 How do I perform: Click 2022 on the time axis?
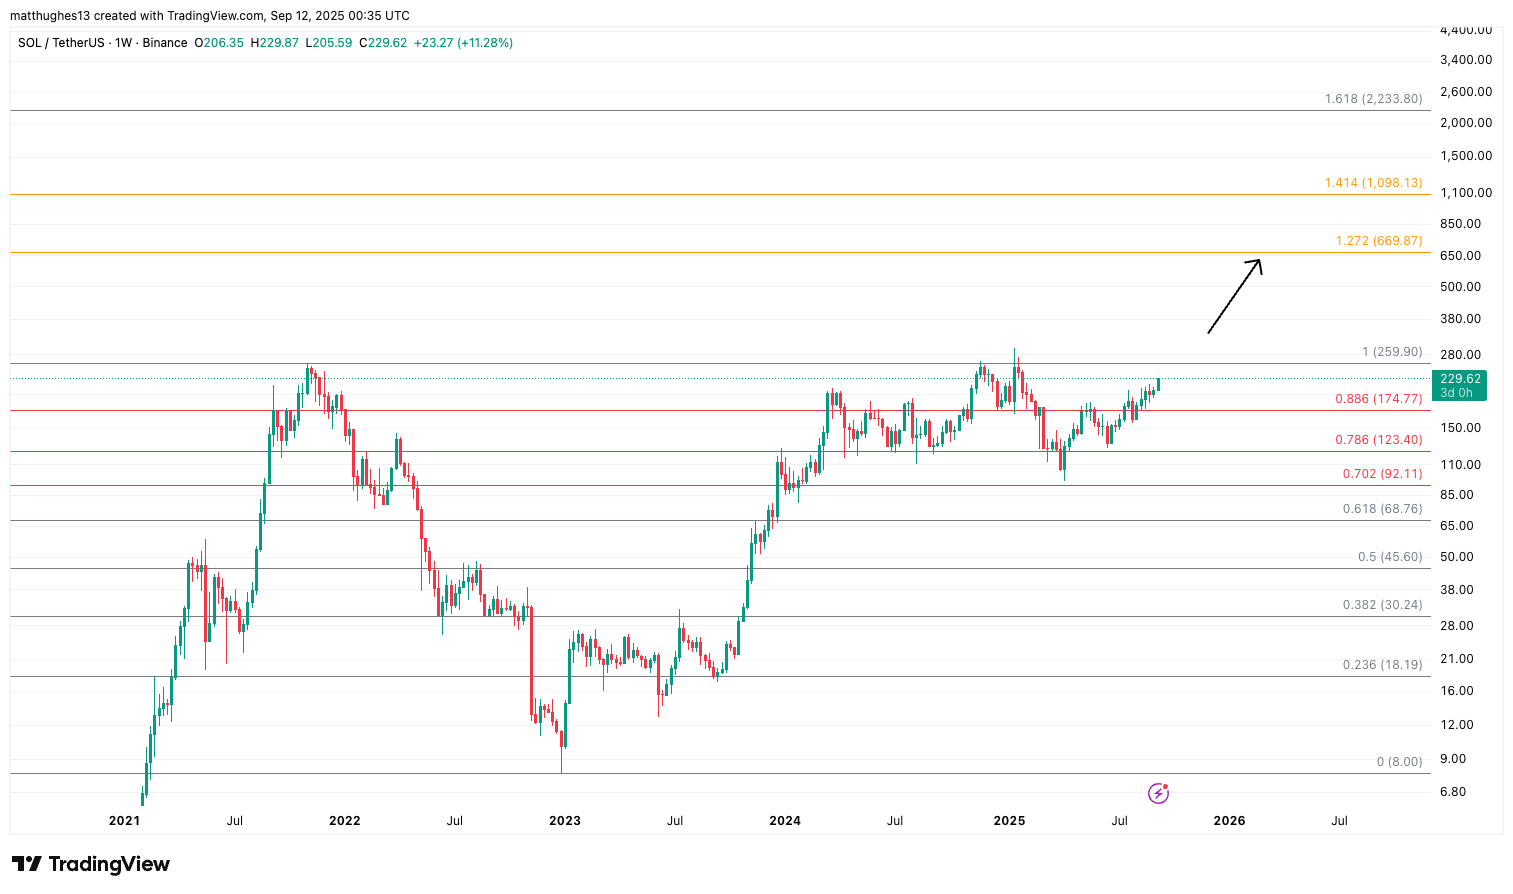click(x=344, y=821)
